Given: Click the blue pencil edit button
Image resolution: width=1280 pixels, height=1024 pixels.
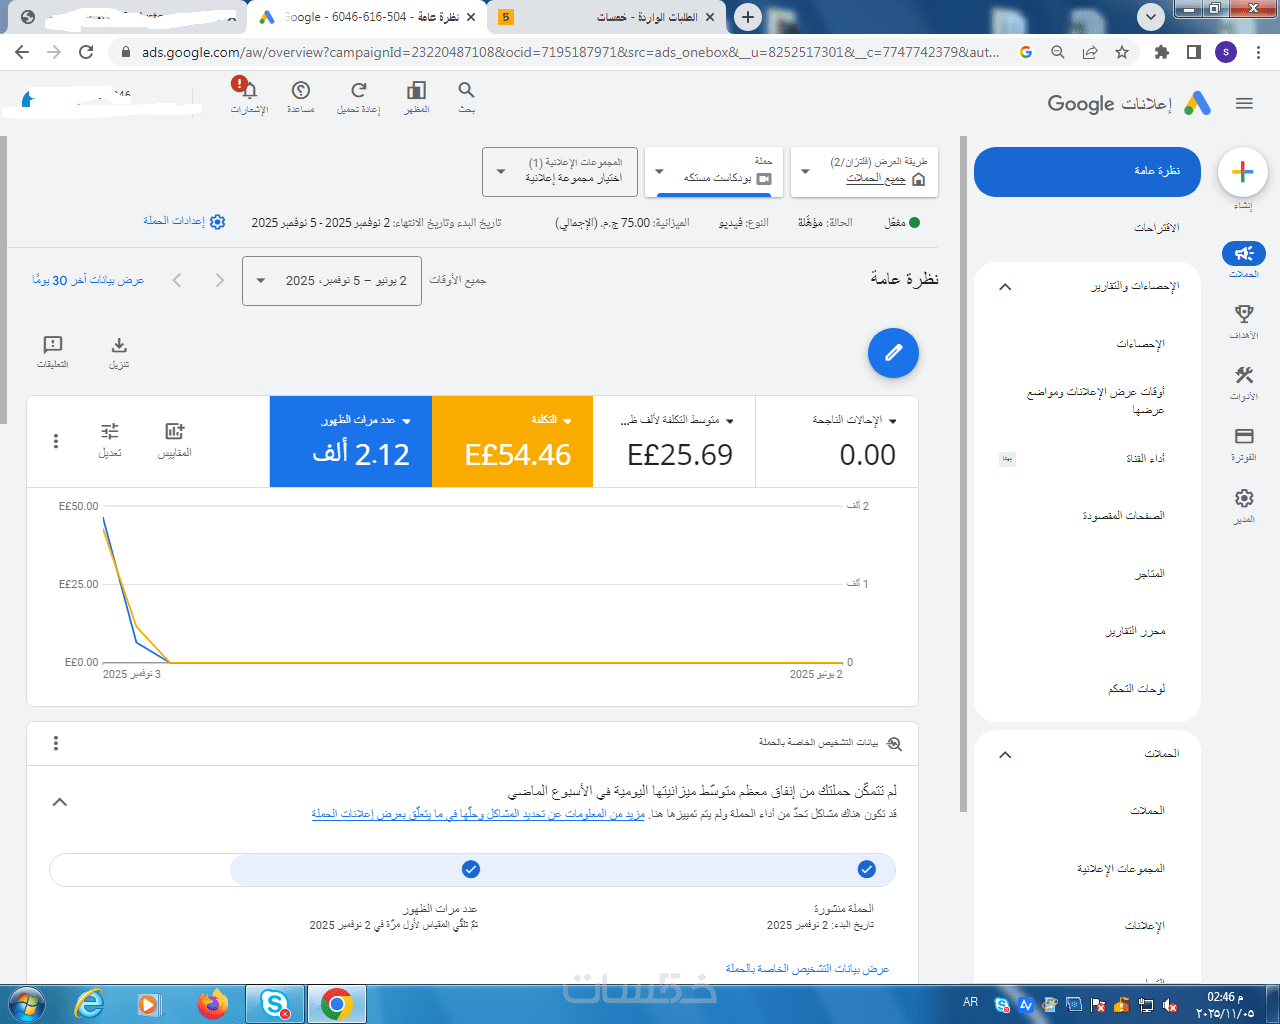Looking at the screenshot, I should [893, 353].
